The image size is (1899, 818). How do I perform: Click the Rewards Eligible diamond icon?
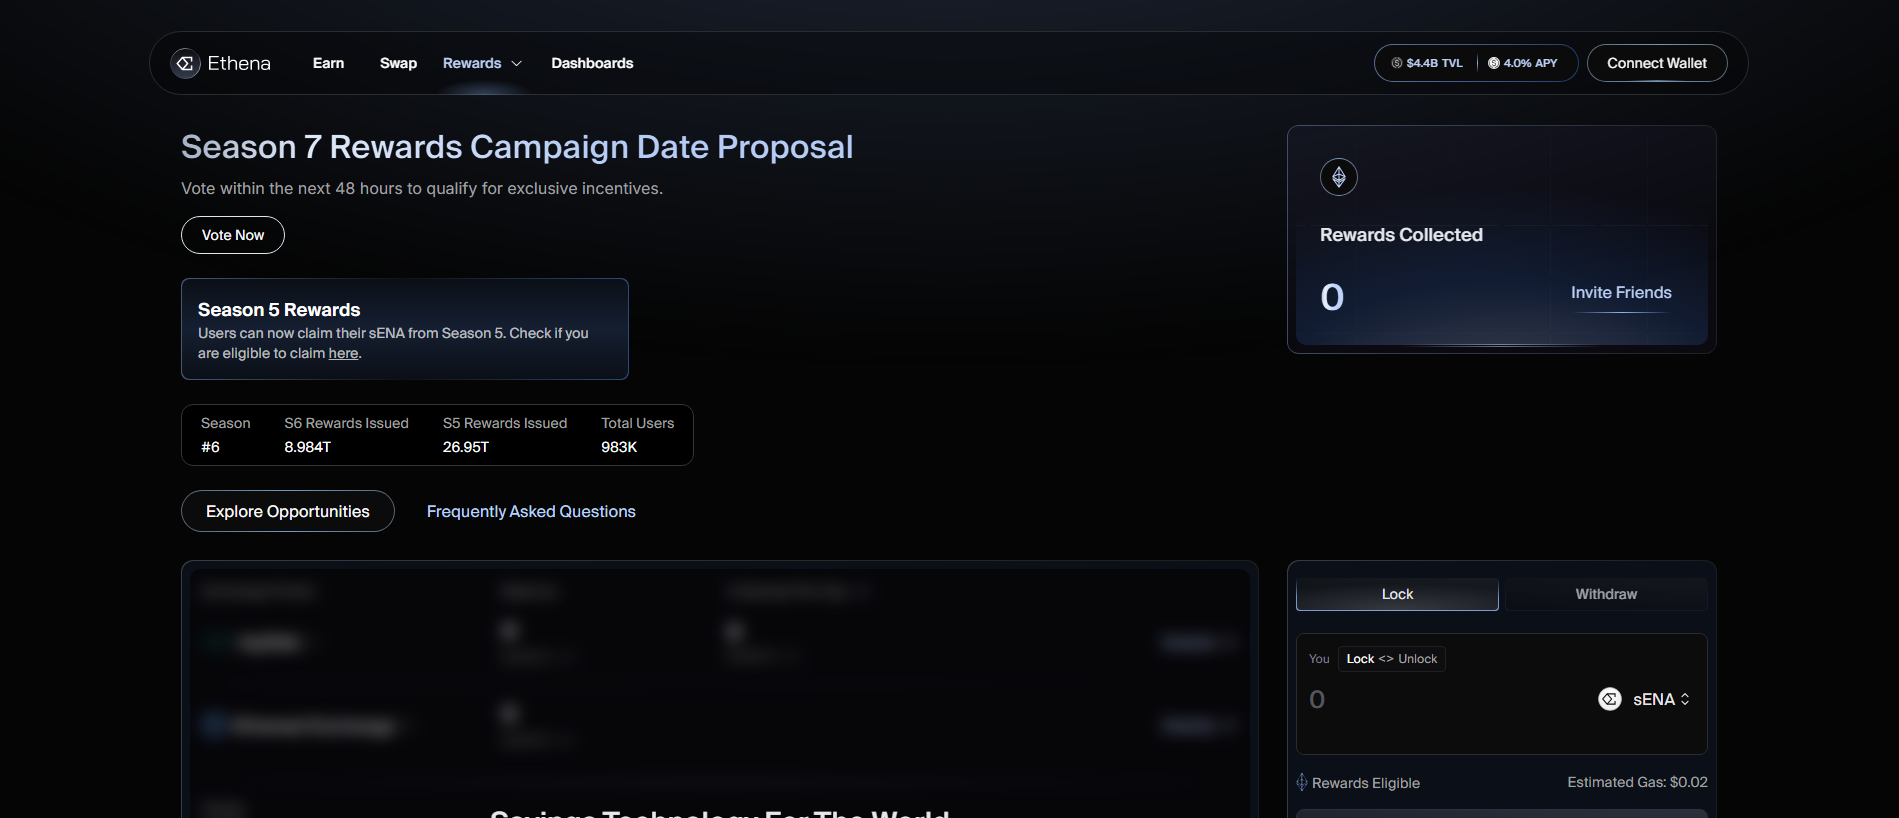(1302, 782)
